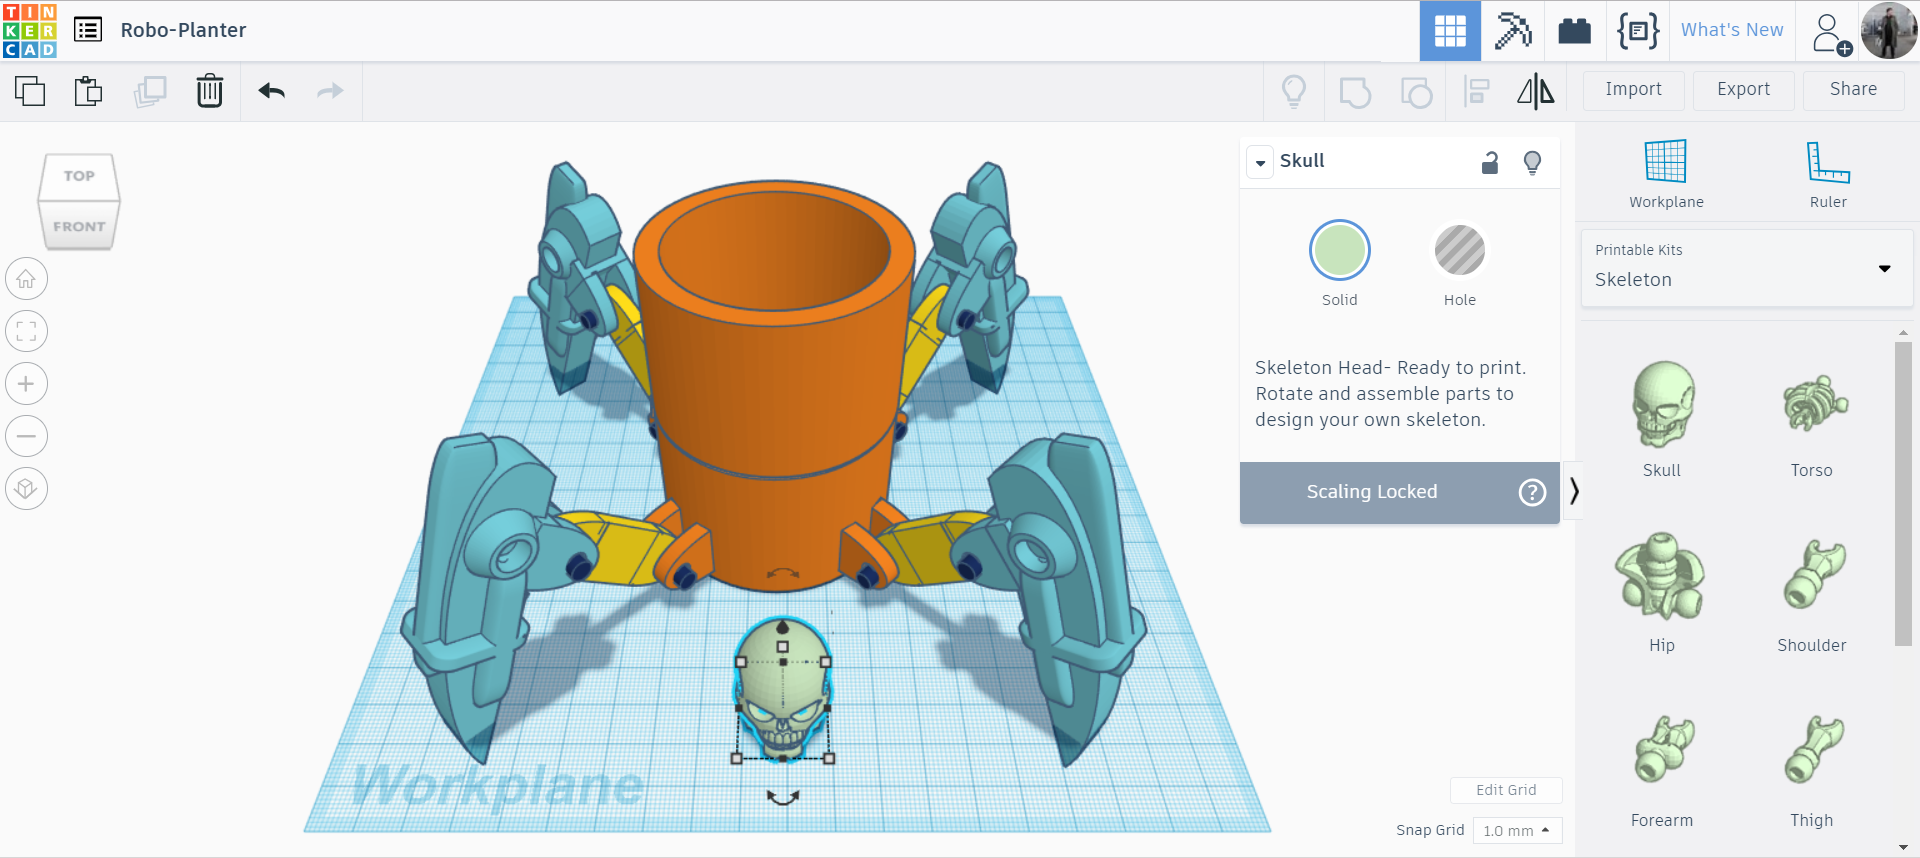Image resolution: width=1920 pixels, height=858 pixels.
Task: Zoom in with the plus button
Action: pos(26,384)
